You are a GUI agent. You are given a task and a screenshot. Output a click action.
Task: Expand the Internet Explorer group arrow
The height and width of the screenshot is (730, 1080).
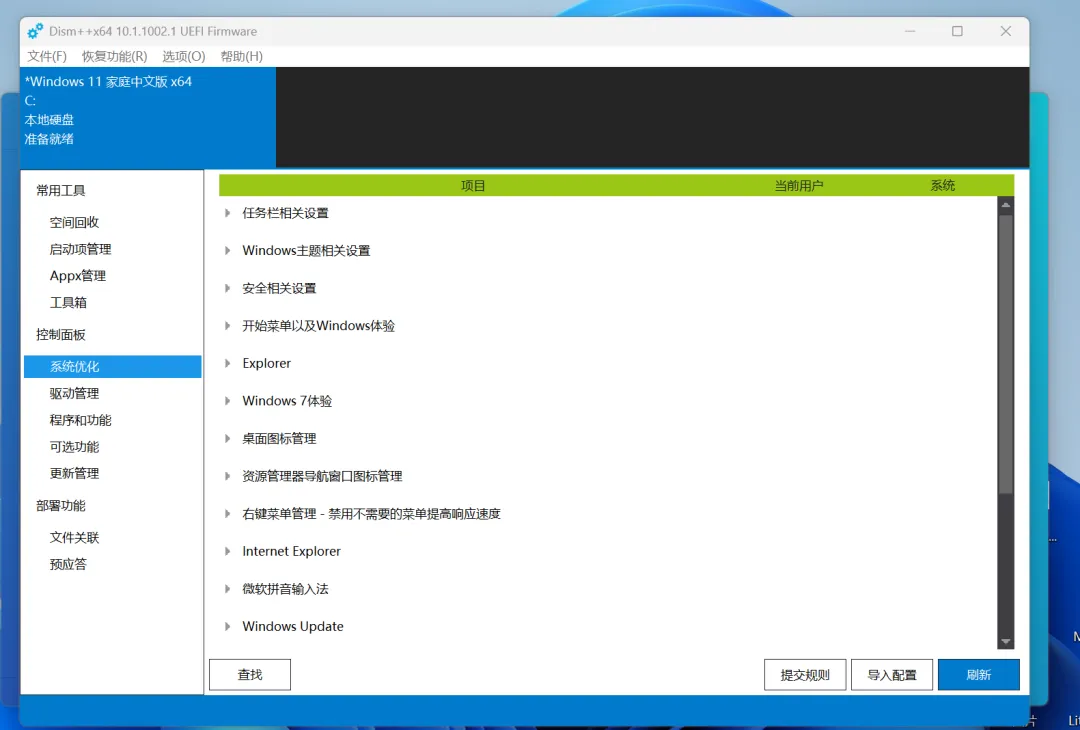227,551
